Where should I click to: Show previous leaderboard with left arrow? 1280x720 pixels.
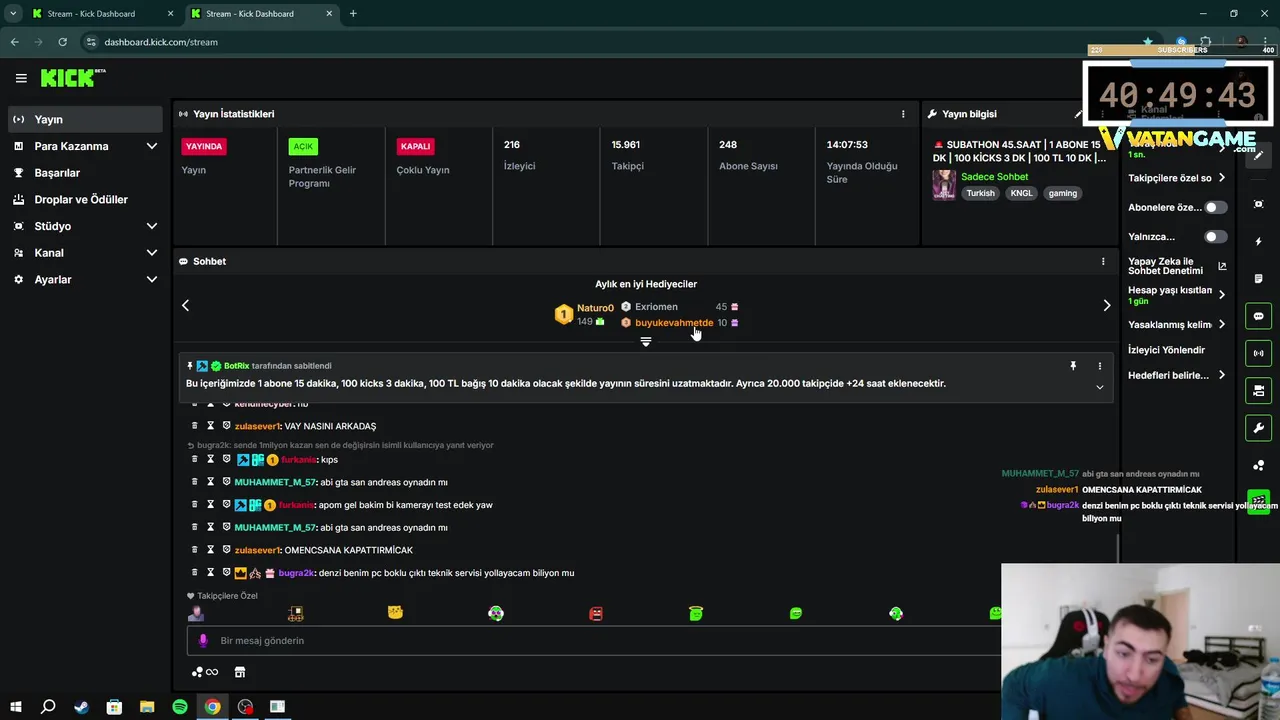pyautogui.click(x=185, y=305)
